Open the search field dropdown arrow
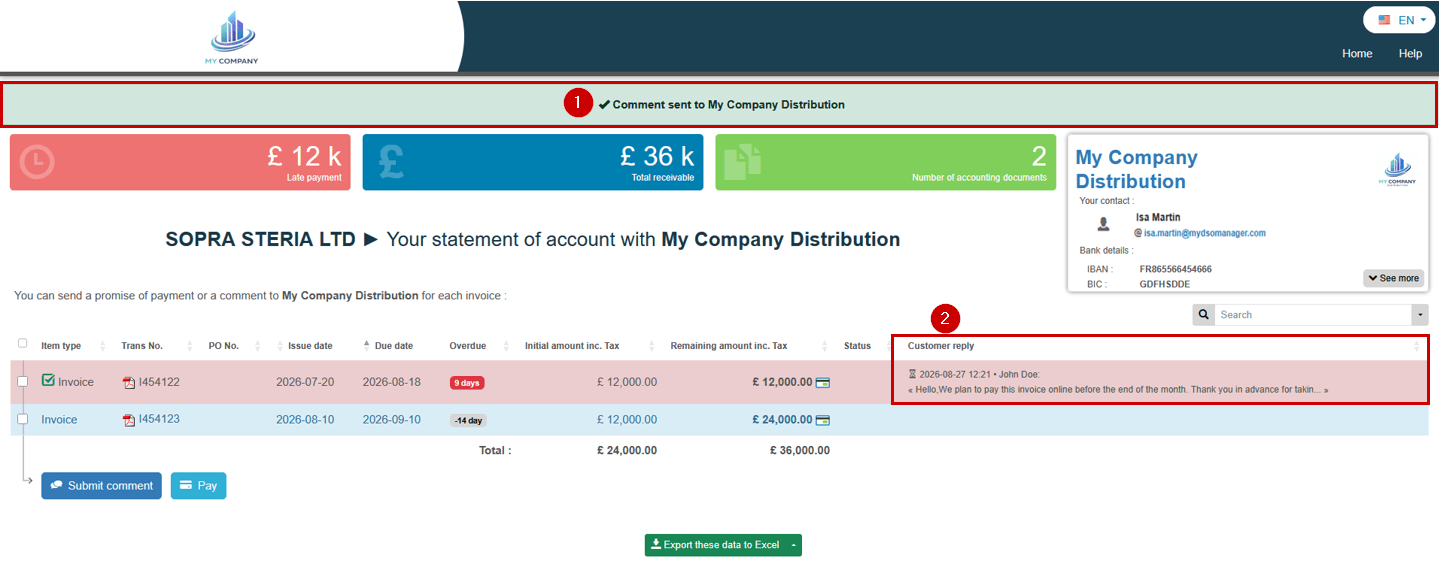1439x575 pixels. click(x=1420, y=315)
